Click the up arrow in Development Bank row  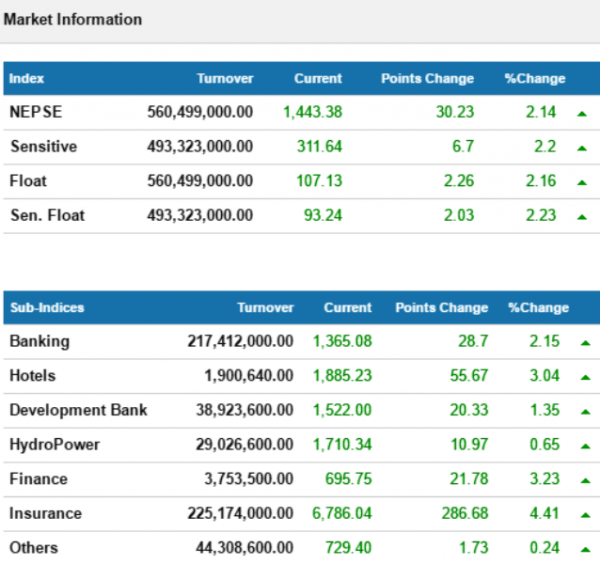point(585,412)
